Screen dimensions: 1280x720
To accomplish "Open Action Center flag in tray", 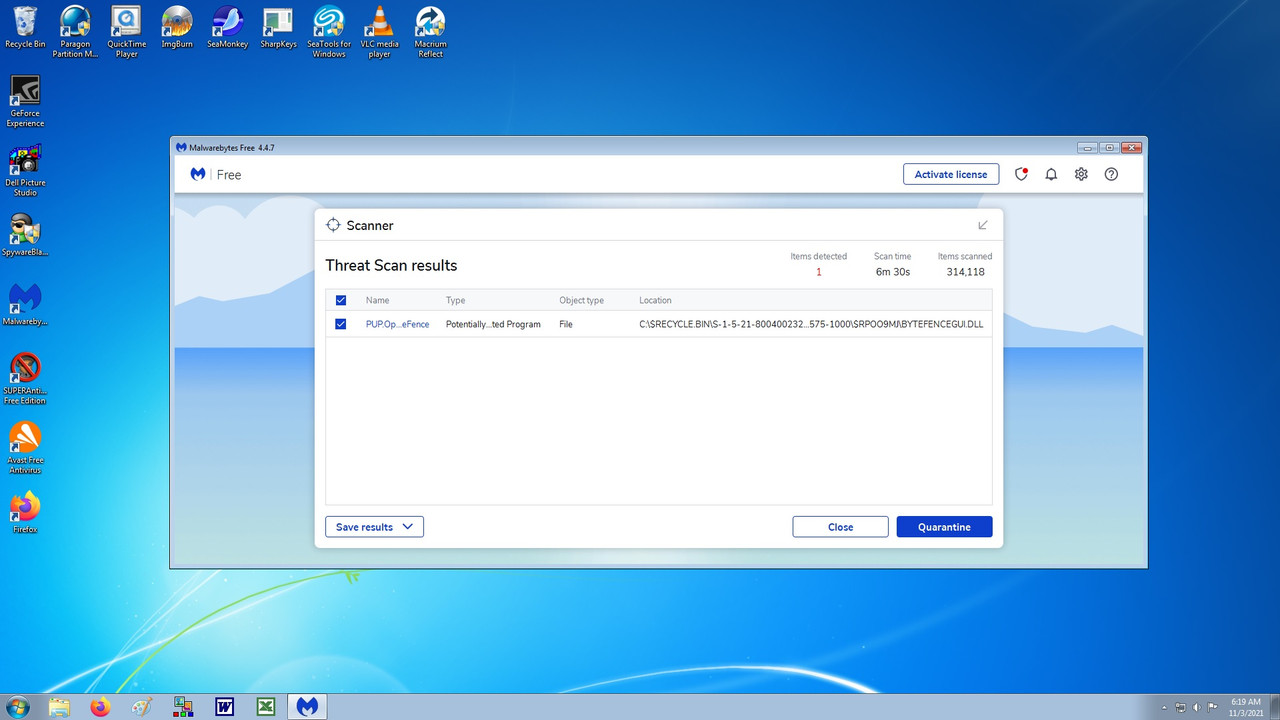I will 1212,707.
